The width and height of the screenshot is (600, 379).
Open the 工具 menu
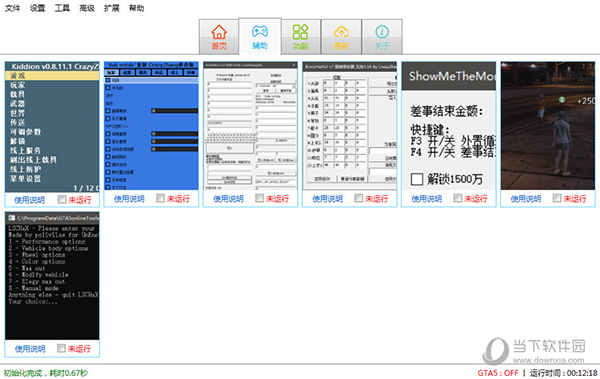[x=62, y=8]
